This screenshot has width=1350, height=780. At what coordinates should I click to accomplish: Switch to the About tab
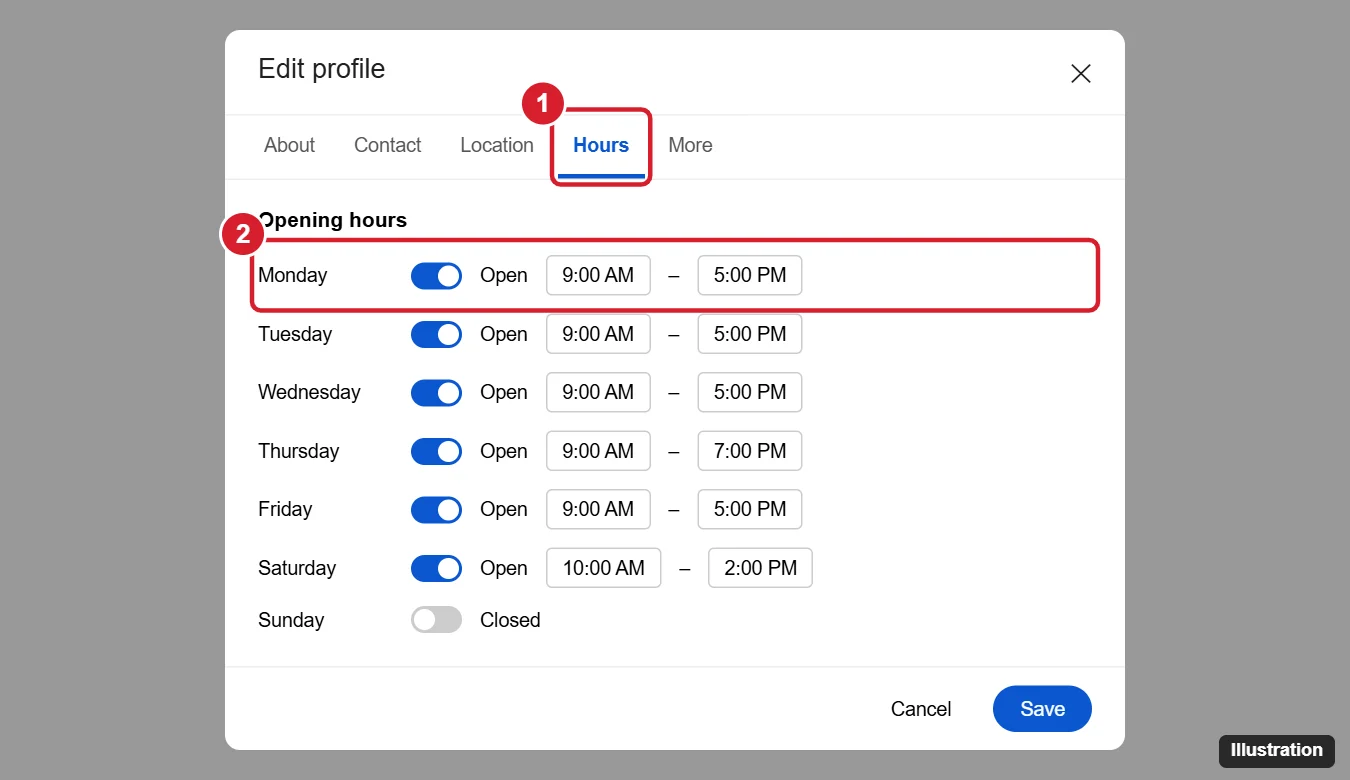pos(289,145)
